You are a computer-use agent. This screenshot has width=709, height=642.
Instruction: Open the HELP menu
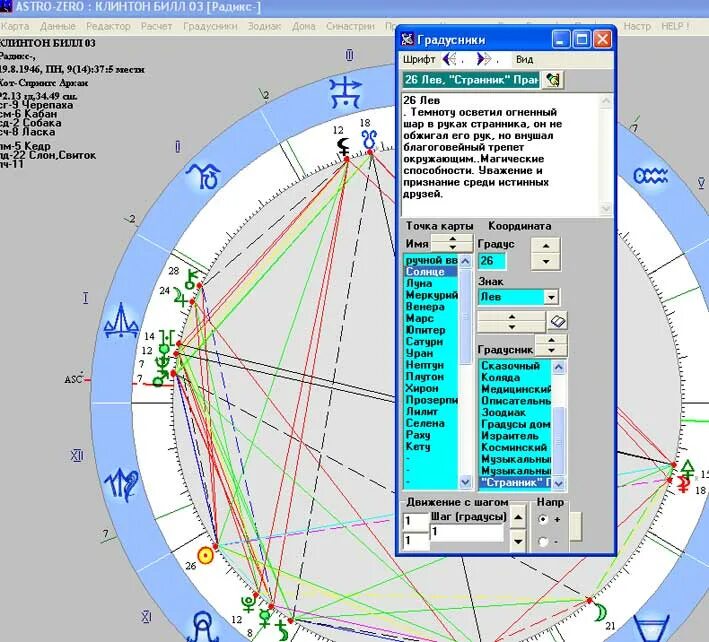tap(675, 26)
